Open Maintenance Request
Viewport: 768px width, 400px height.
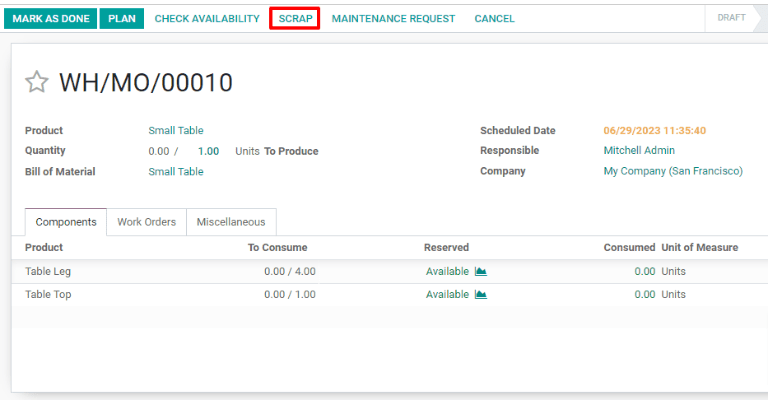(x=393, y=19)
